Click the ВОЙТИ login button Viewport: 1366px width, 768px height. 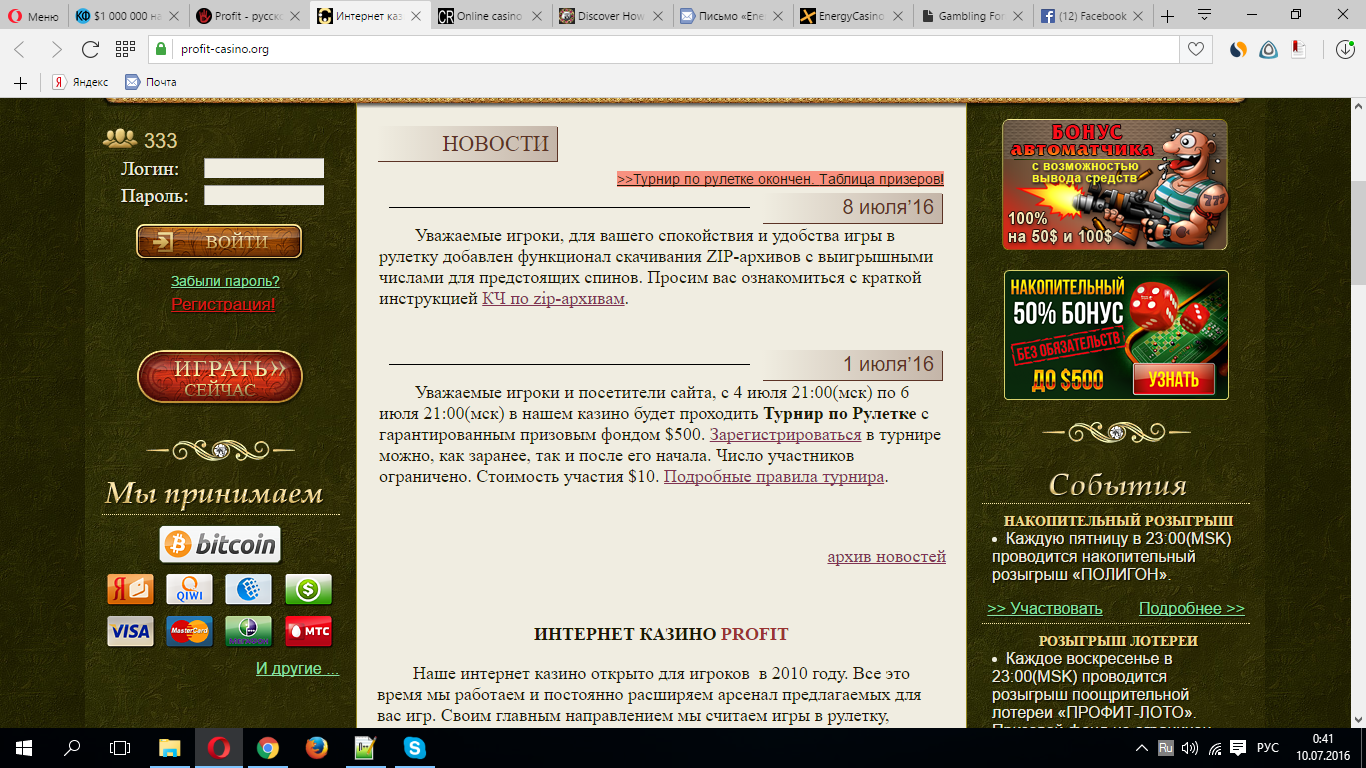coord(219,241)
